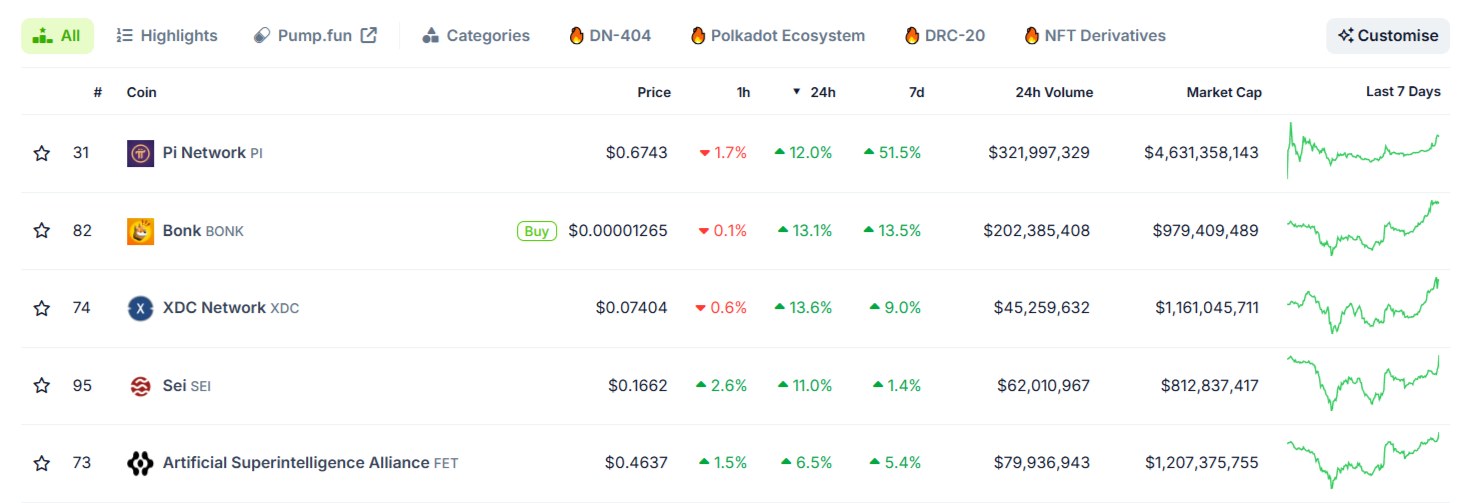1470x503 pixels.
Task: Switch to the Highlights tab
Action: point(166,36)
